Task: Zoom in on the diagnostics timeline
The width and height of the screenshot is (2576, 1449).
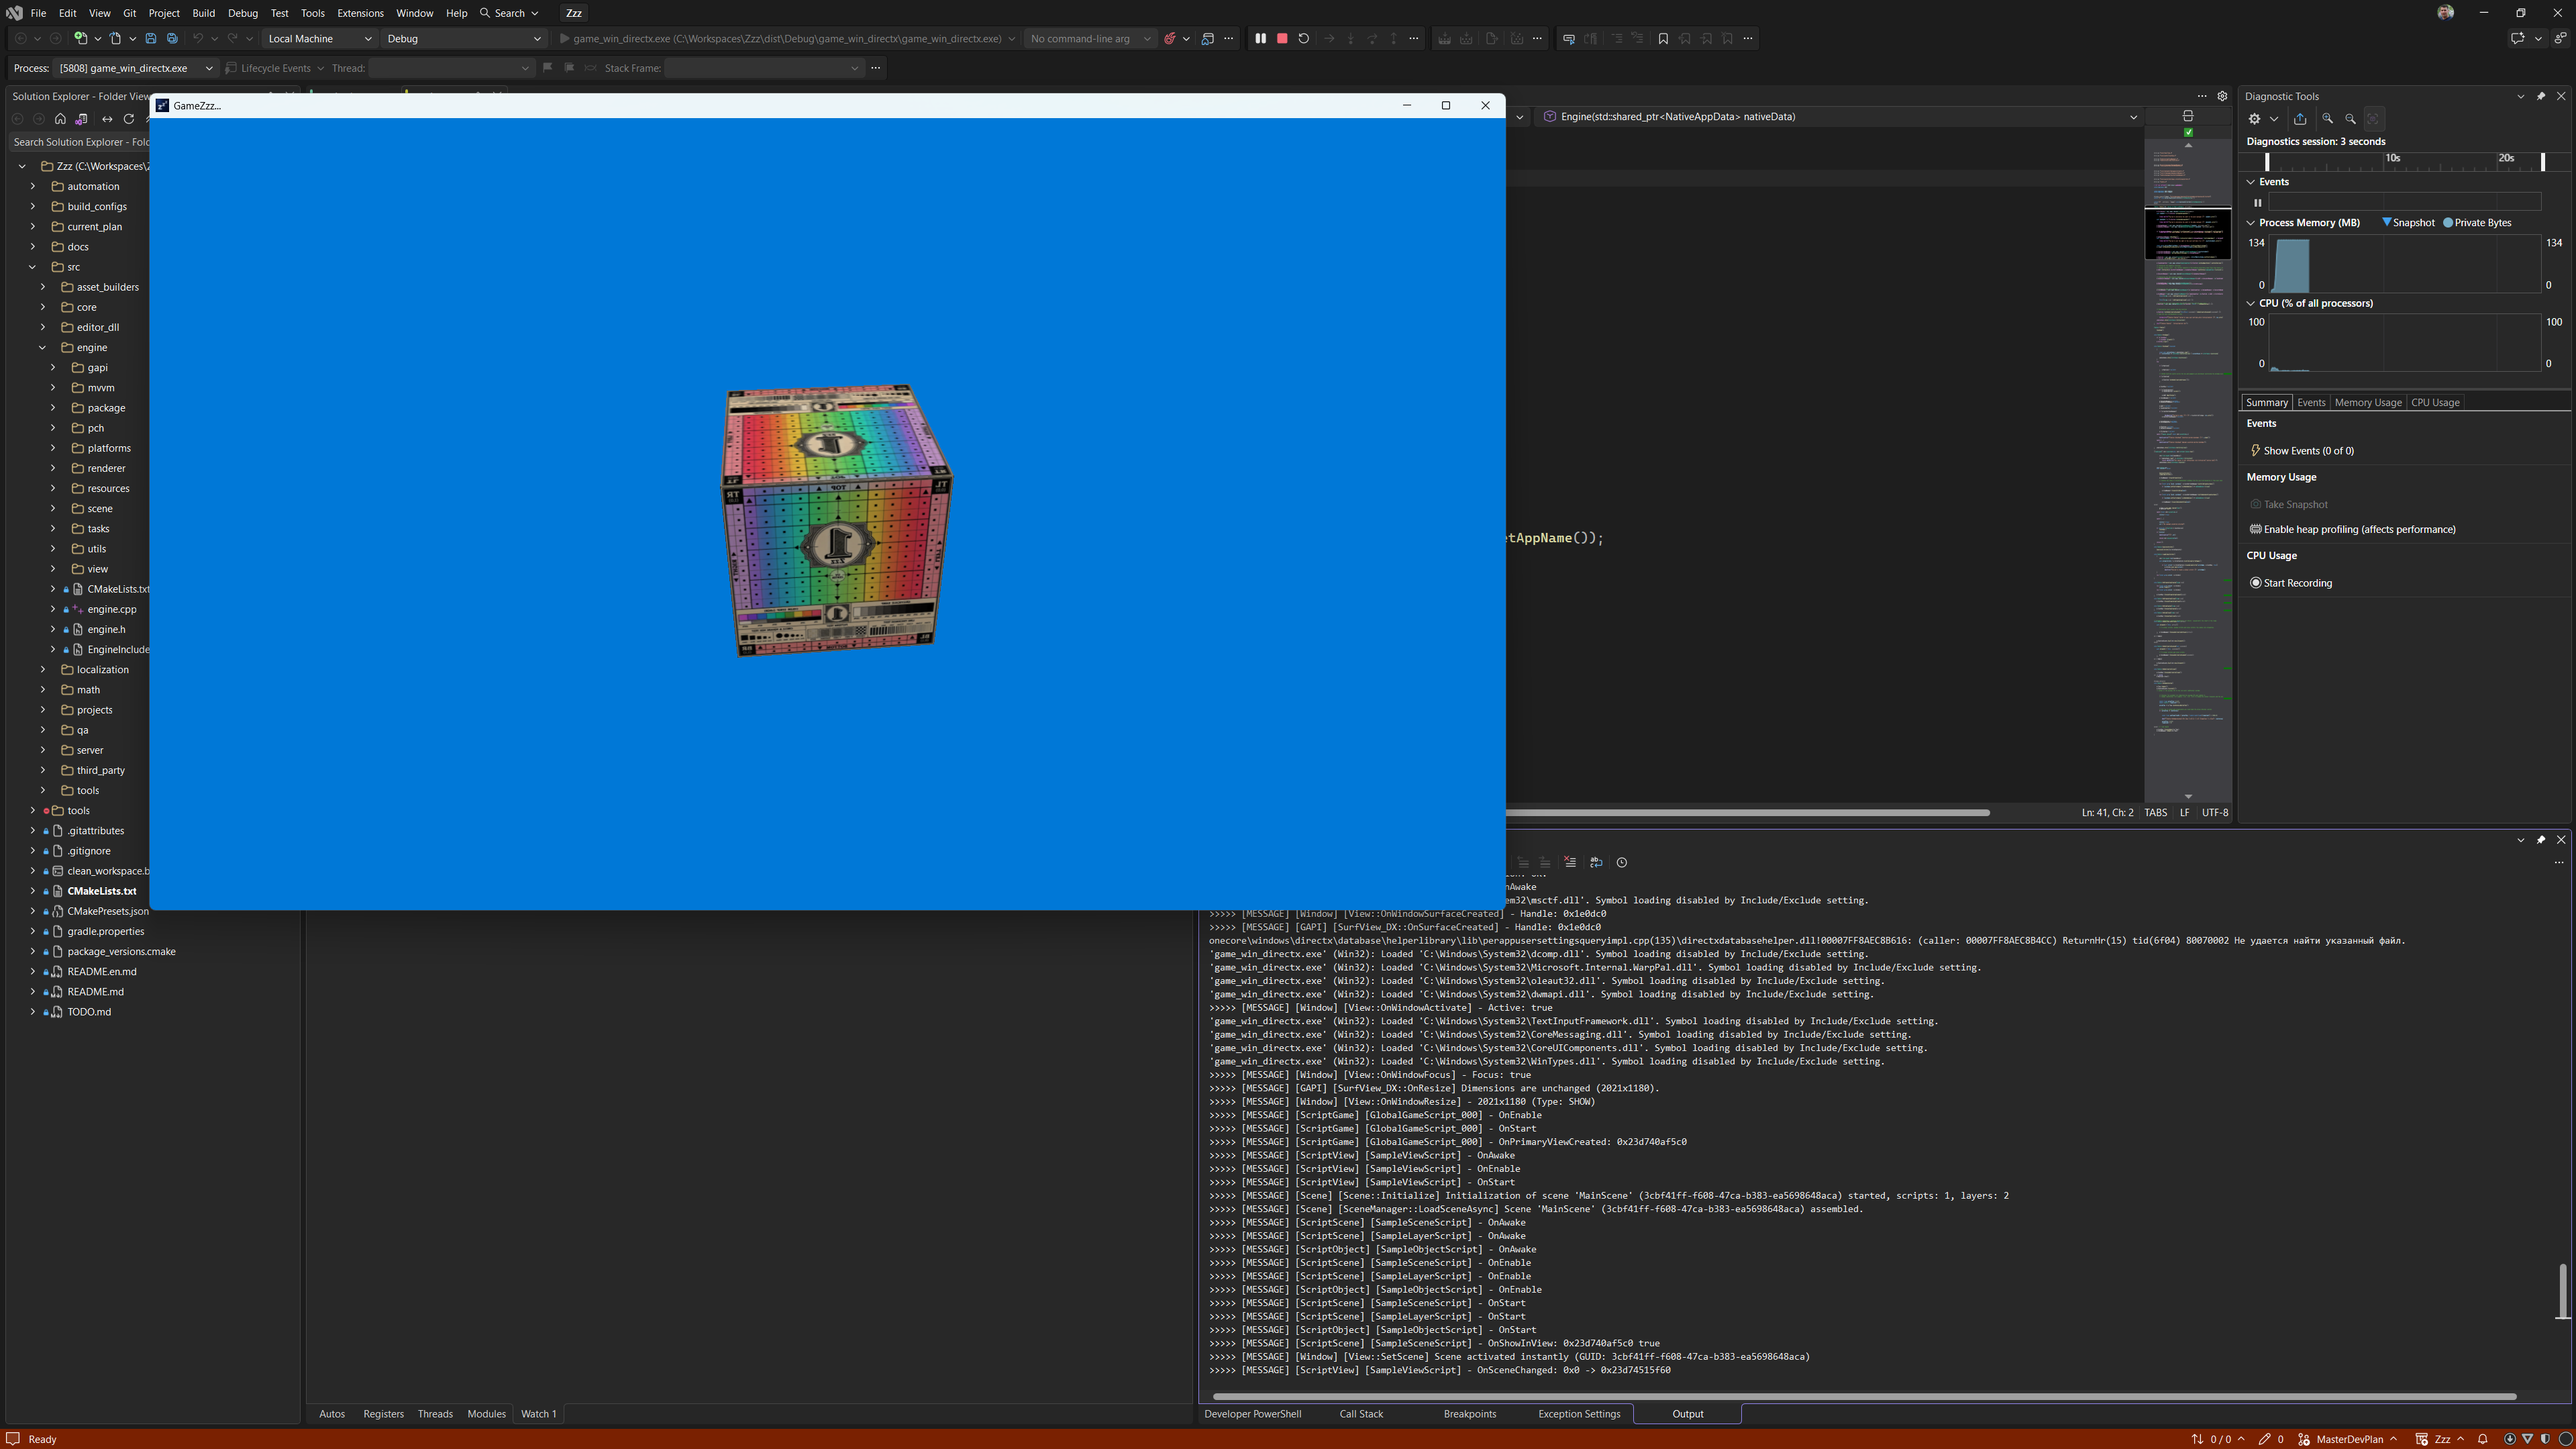Action: pos(2328,118)
